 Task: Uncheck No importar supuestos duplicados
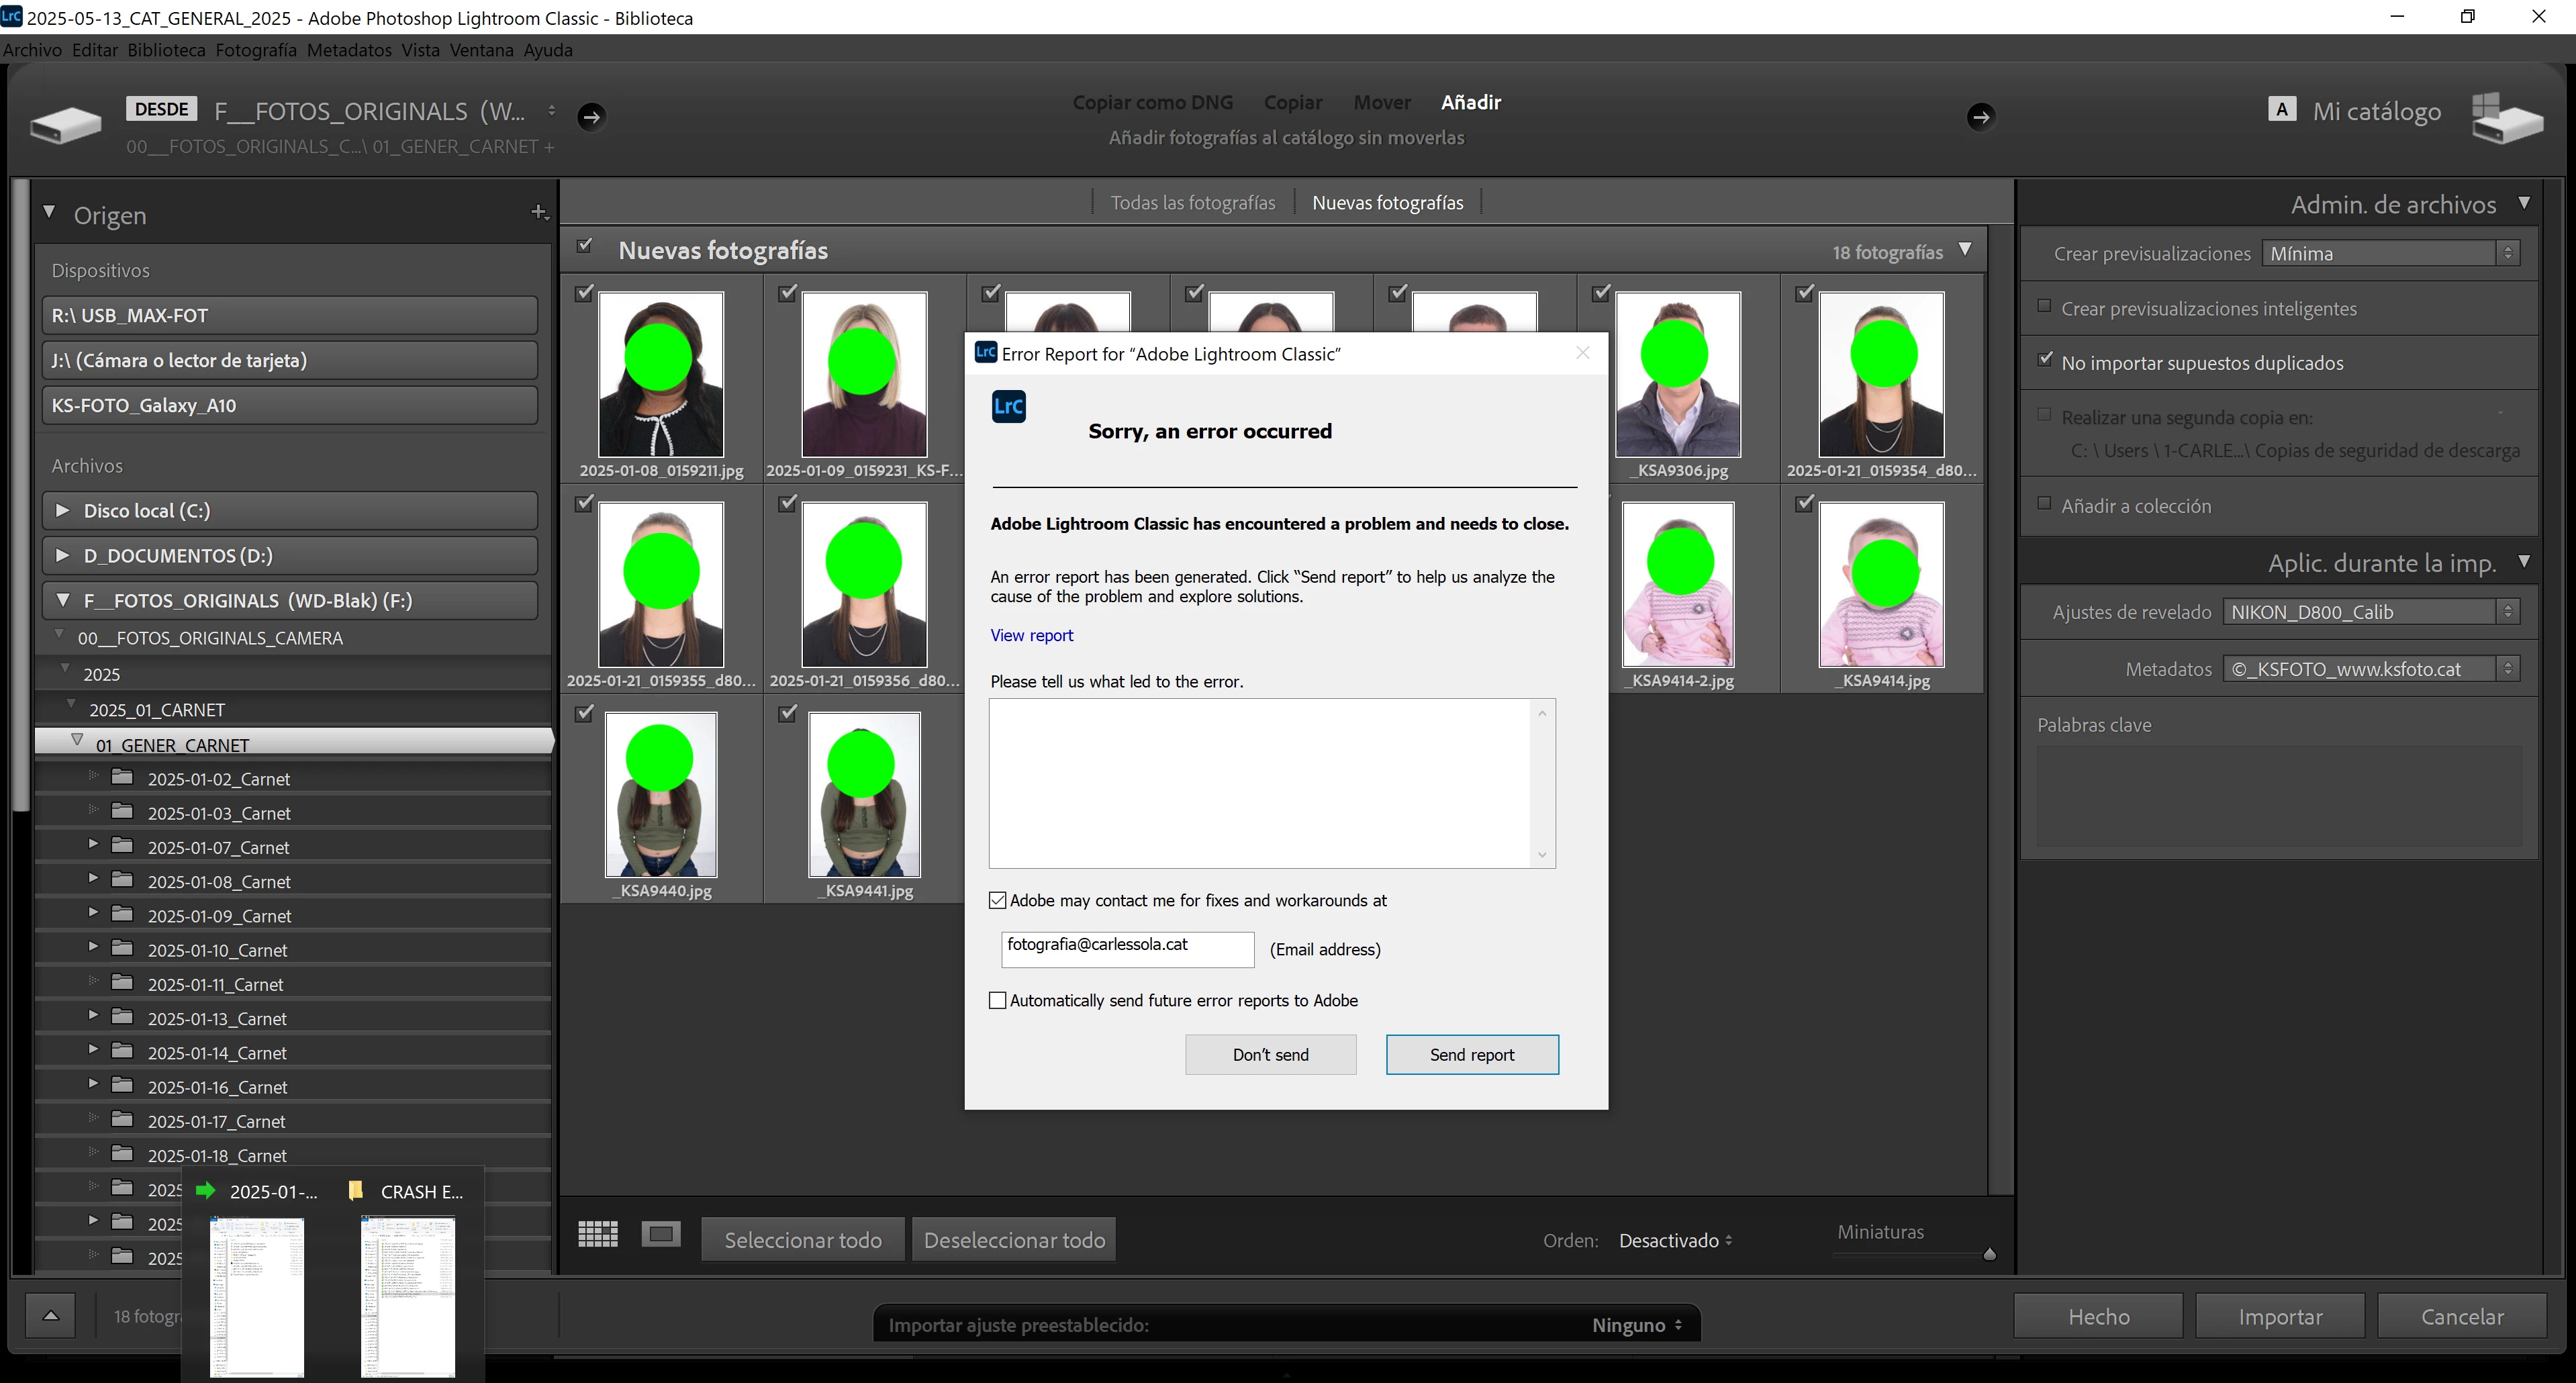click(x=2044, y=359)
